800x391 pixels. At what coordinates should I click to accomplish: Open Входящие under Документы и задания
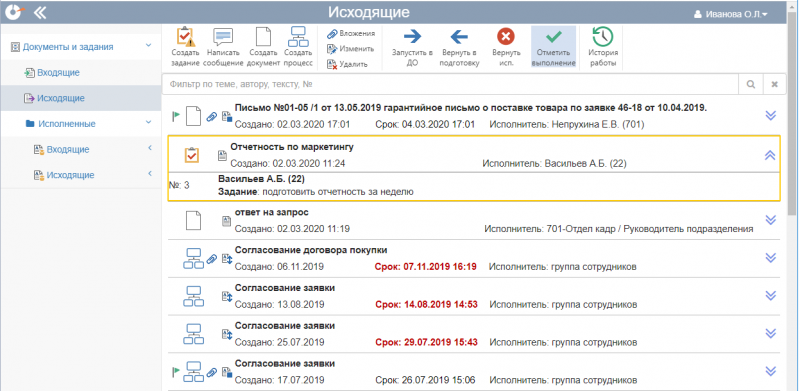tap(58, 72)
